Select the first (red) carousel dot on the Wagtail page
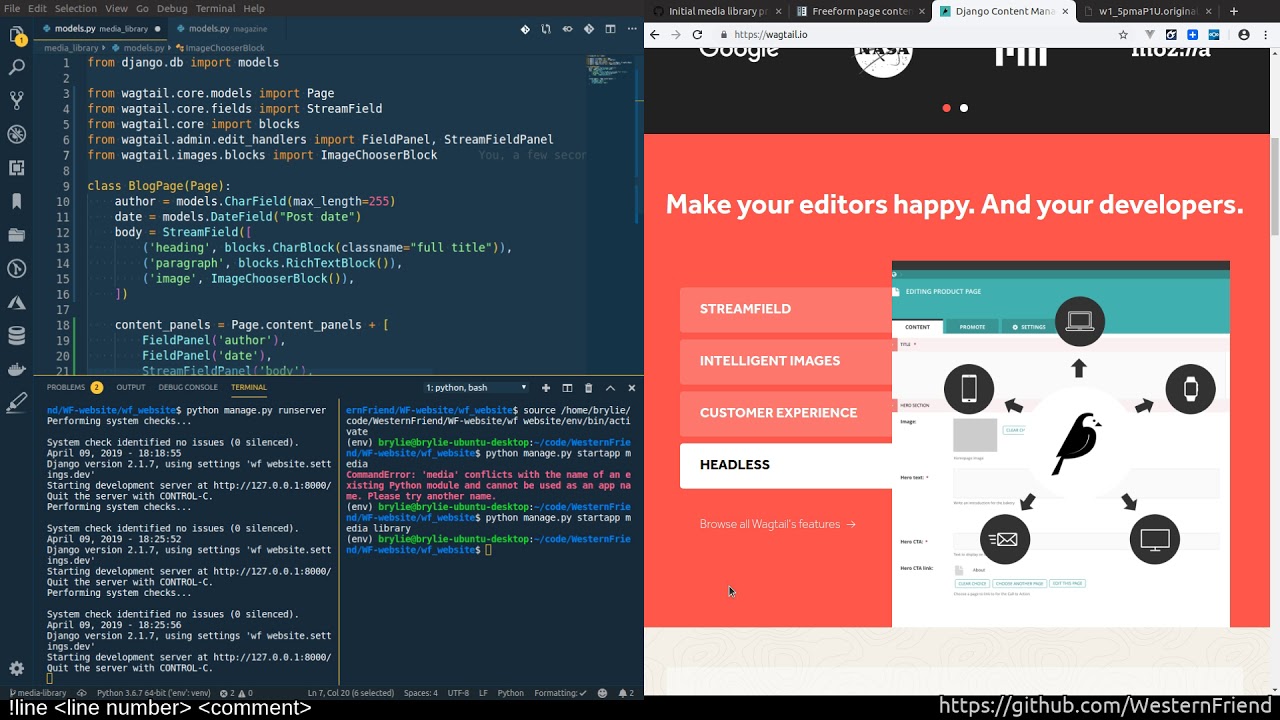This screenshot has height=720, width=1280. tap(947, 108)
